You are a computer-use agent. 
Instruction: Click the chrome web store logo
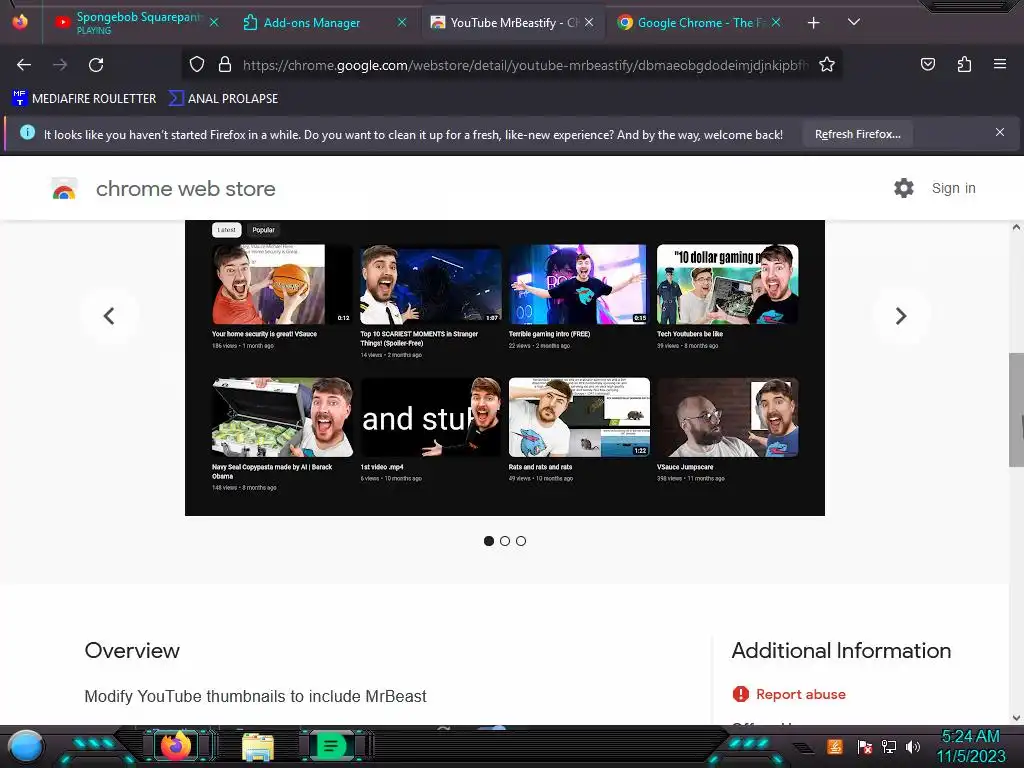pos(64,189)
